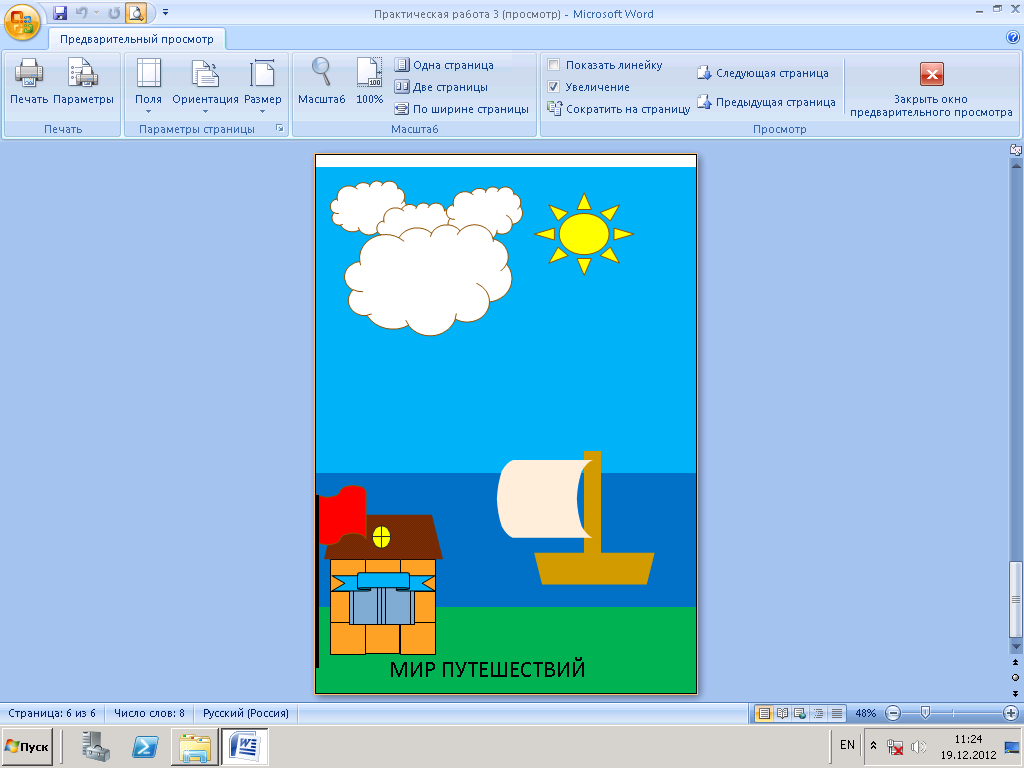Select the Предварительный просмотр tab
This screenshot has width=1024, height=768.
click(x=136, y=39)
